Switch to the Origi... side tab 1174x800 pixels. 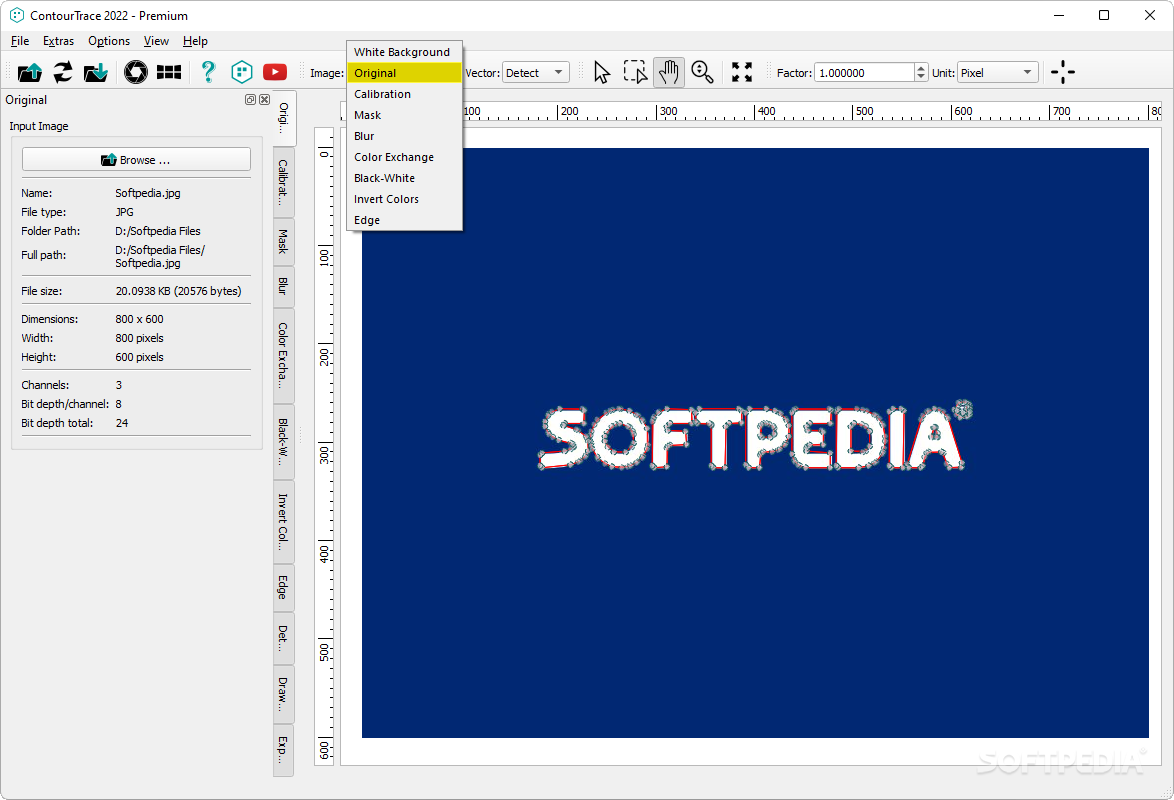click(285, 118)
